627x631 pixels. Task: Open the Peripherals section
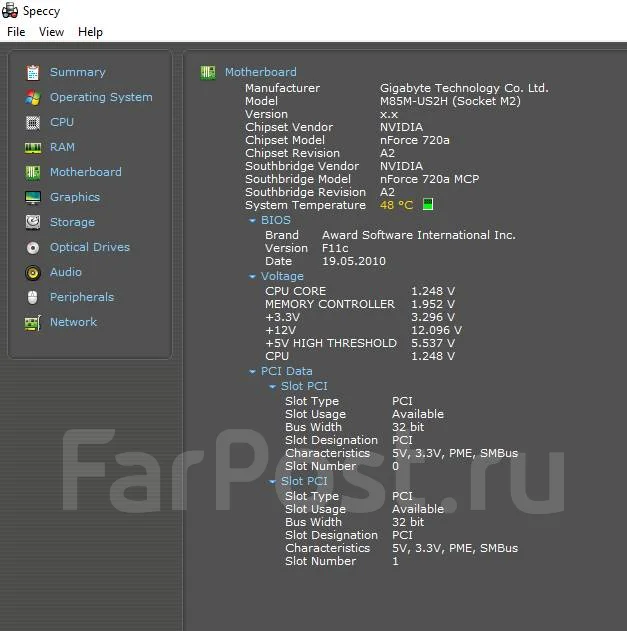pos(82,297)
